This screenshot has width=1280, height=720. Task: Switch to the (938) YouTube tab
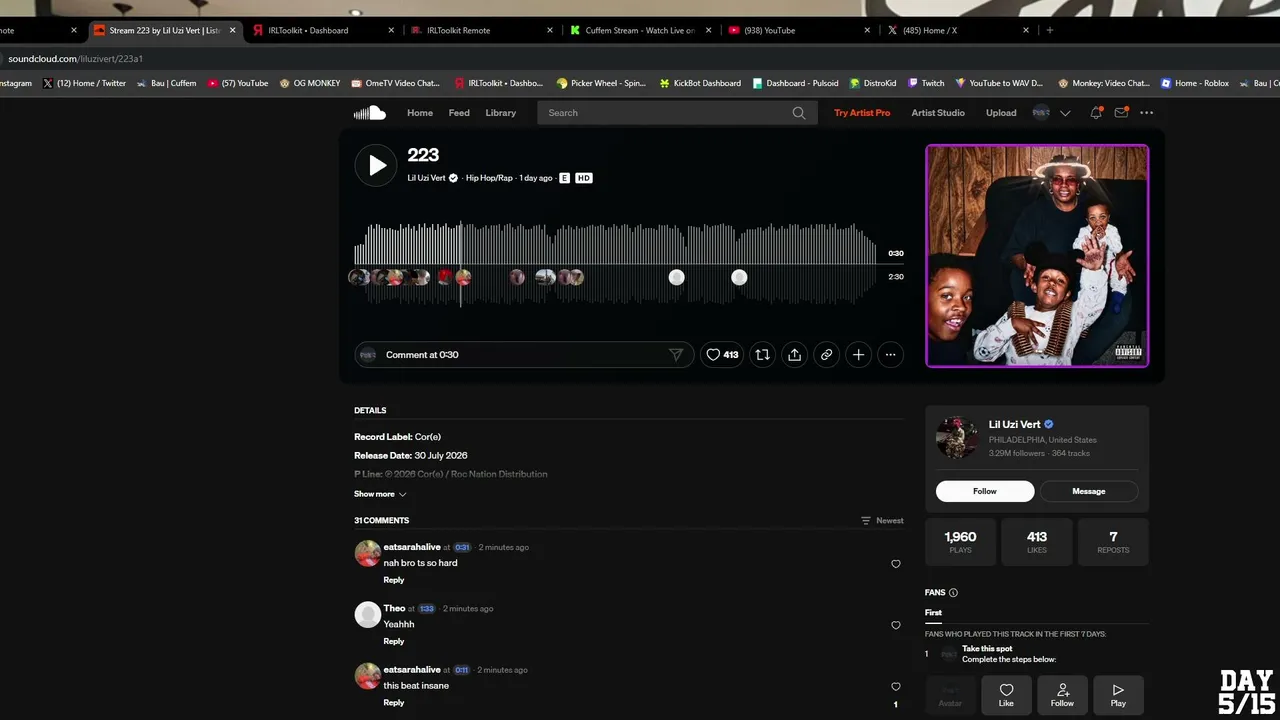point(801,30)
